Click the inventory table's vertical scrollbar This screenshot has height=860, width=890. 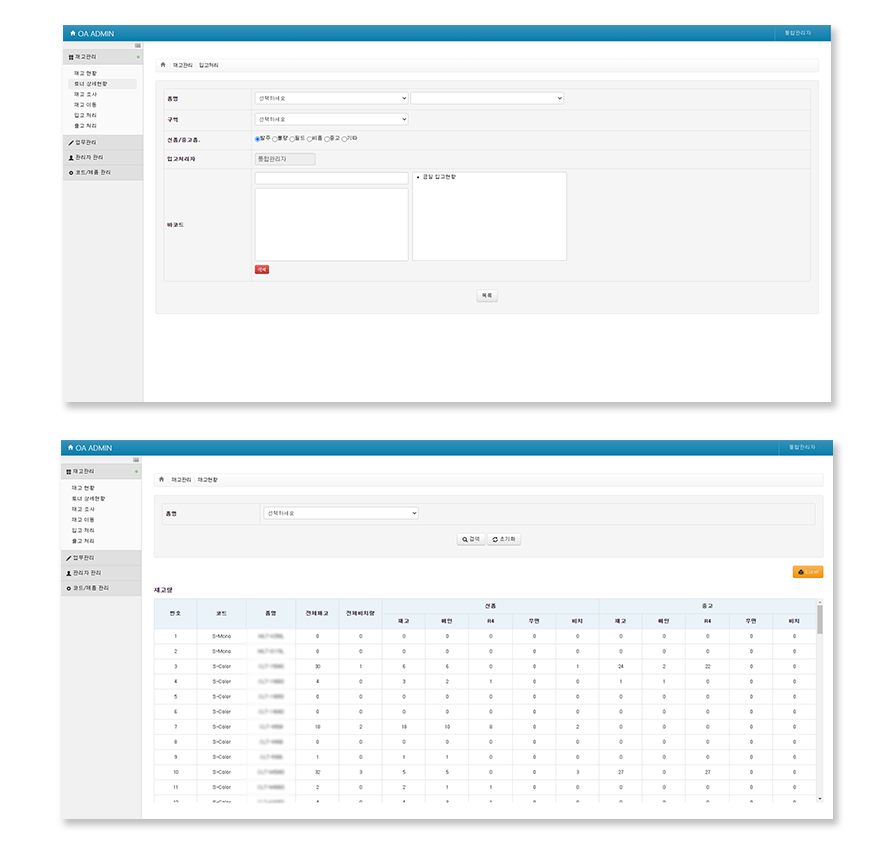click(820, 620)
